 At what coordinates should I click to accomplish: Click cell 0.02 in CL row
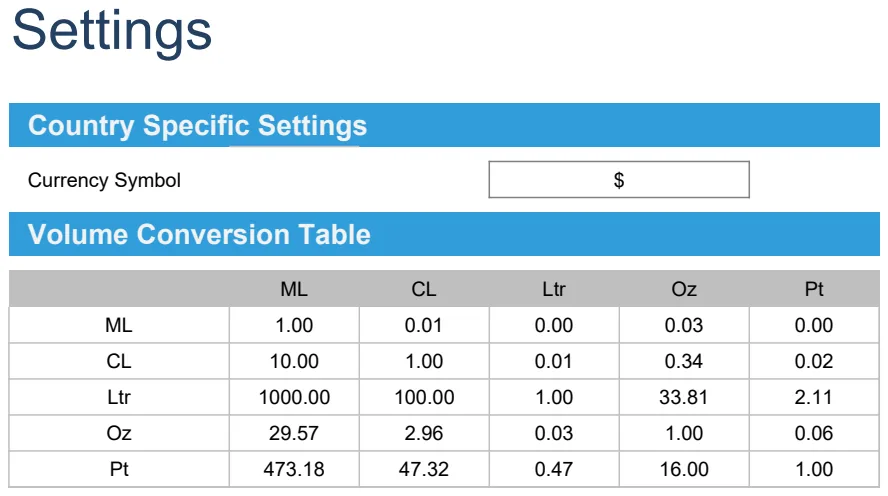pyautogui.click(x=814, y=361)
